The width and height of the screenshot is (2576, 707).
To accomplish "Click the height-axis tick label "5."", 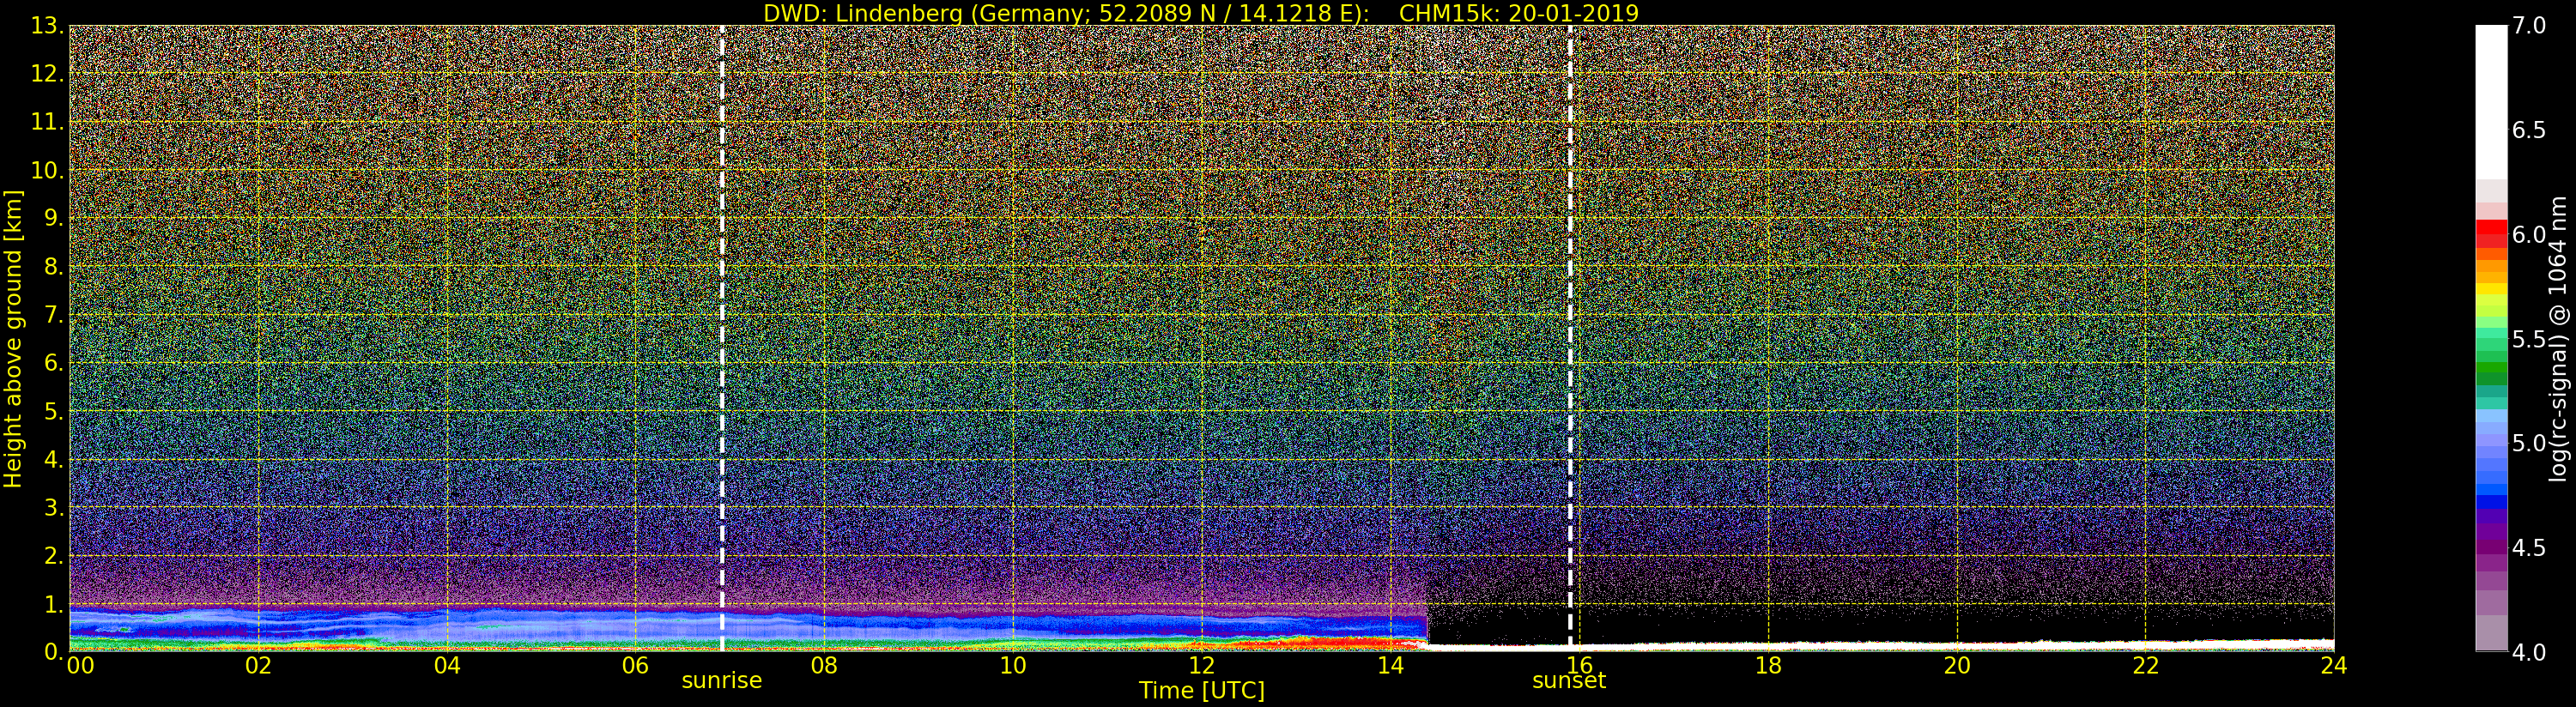I will point(53,412).
